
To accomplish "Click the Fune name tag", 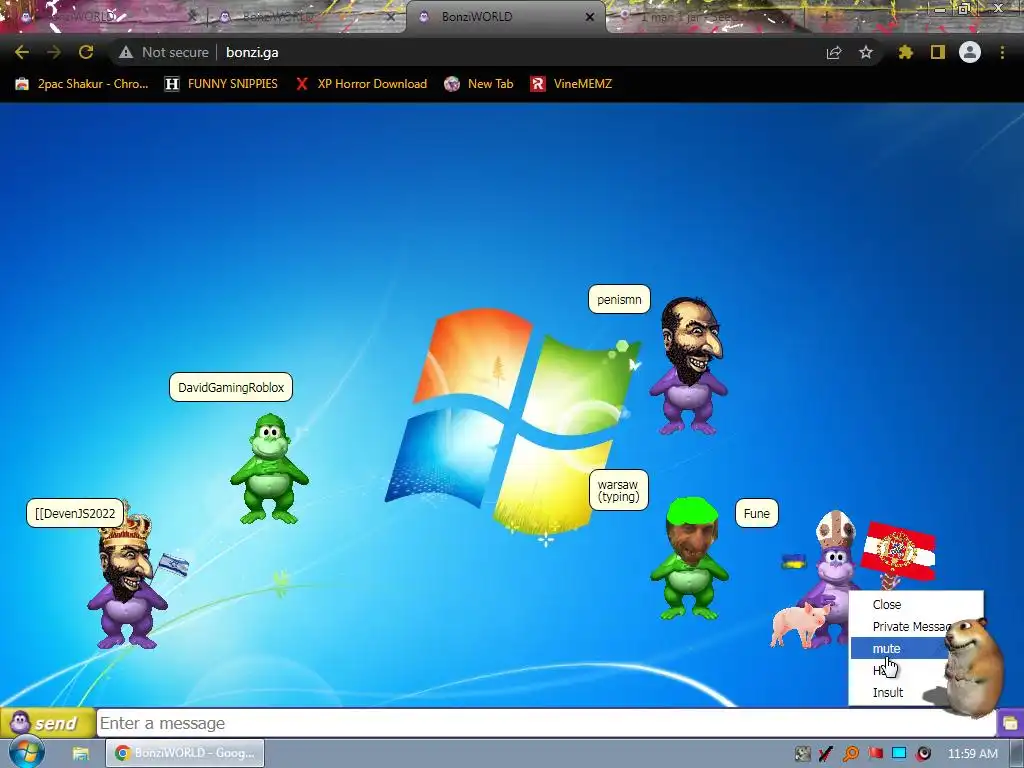I will click(x=756, y=513).
